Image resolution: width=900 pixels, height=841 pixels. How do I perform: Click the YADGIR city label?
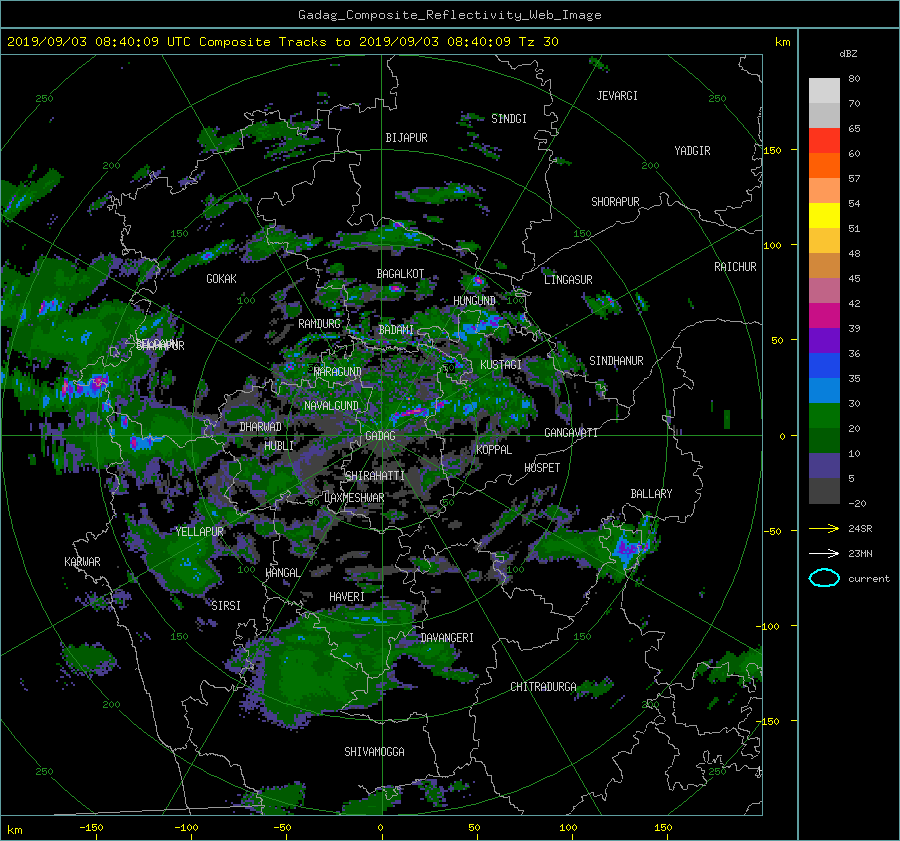click(x=692, y=151)
